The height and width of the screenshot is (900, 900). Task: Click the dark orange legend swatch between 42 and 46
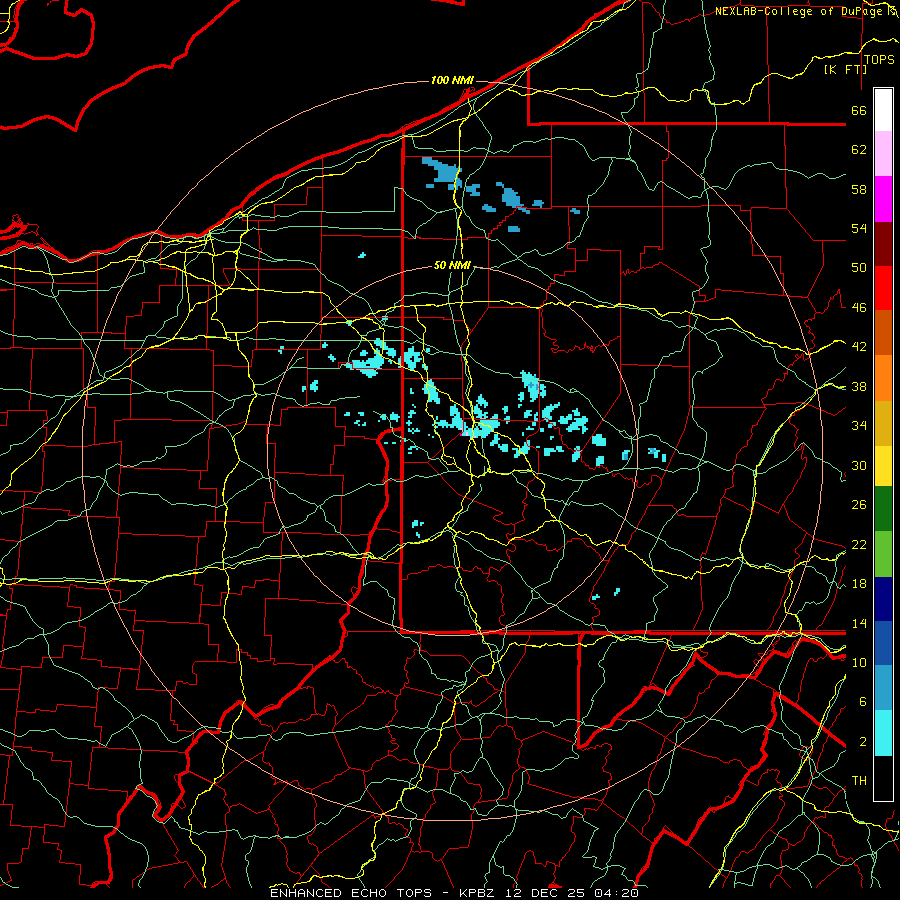click(883, 333)
